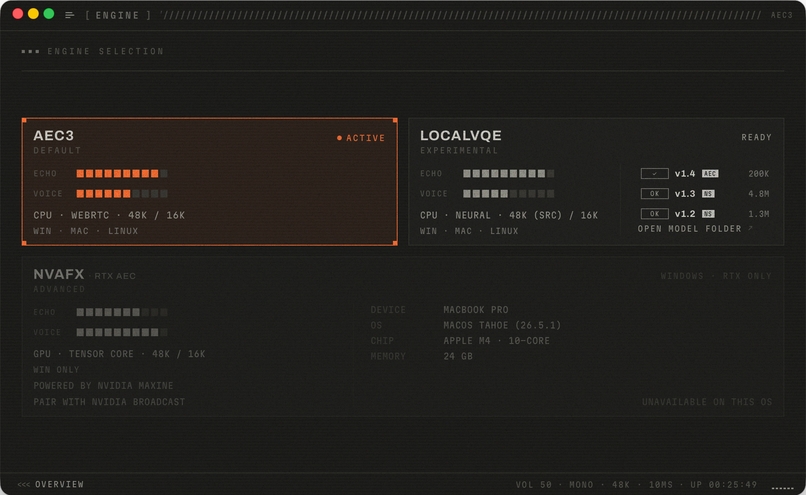806x495 pixels.
Task: Click "GPU · TENSOR CORE · 48K / 16K" text
Action: (119, 354)
